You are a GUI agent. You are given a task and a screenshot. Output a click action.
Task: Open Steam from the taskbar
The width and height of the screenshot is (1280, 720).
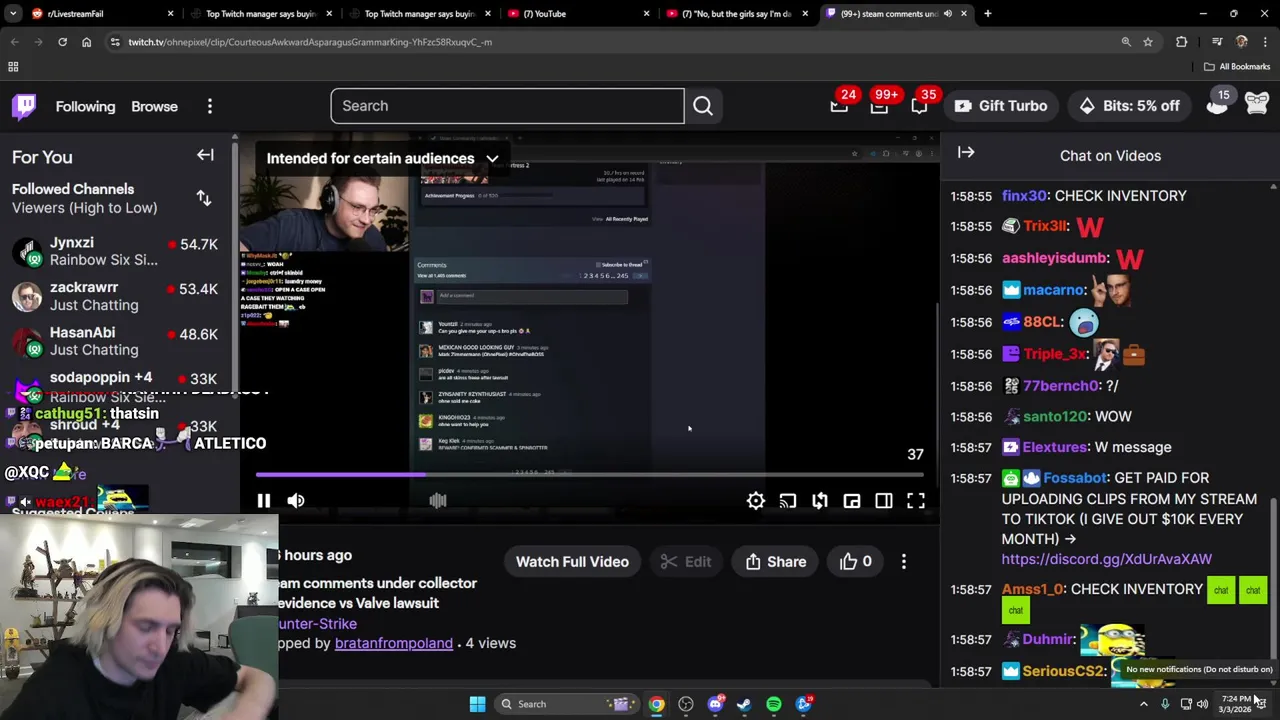[744, 704]
